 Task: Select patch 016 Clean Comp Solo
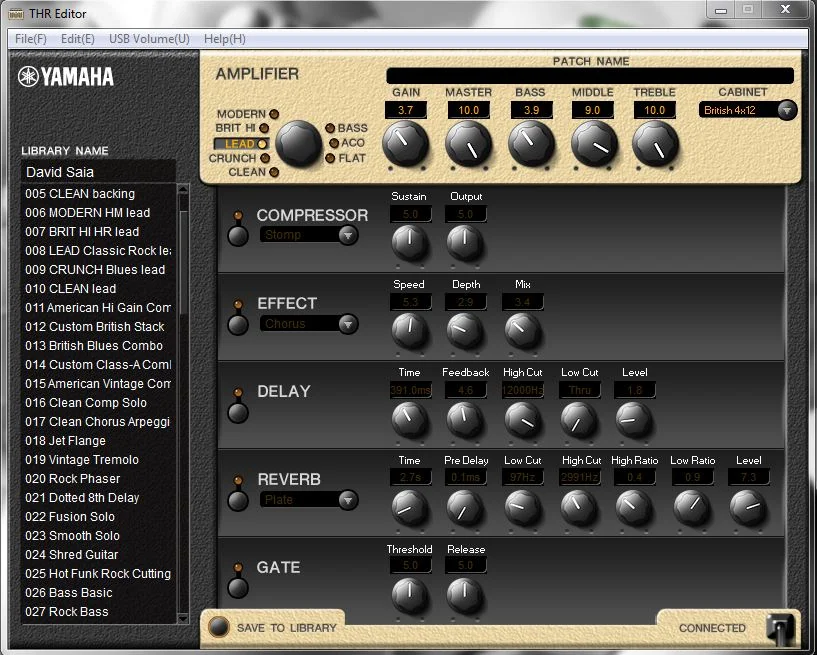tap(98, 402)
